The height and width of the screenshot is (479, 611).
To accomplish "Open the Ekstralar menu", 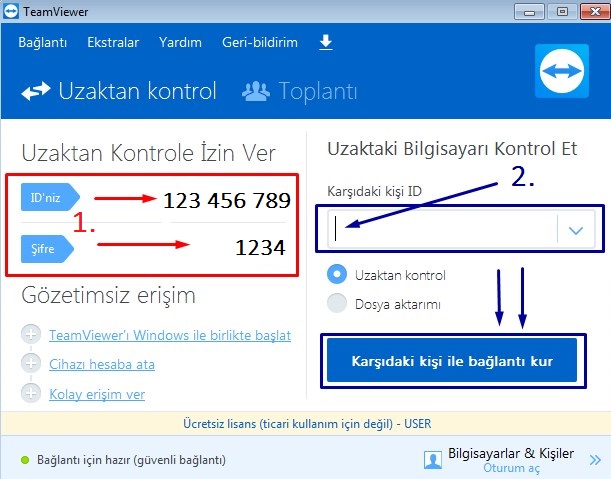I will [x=113, y=42].
